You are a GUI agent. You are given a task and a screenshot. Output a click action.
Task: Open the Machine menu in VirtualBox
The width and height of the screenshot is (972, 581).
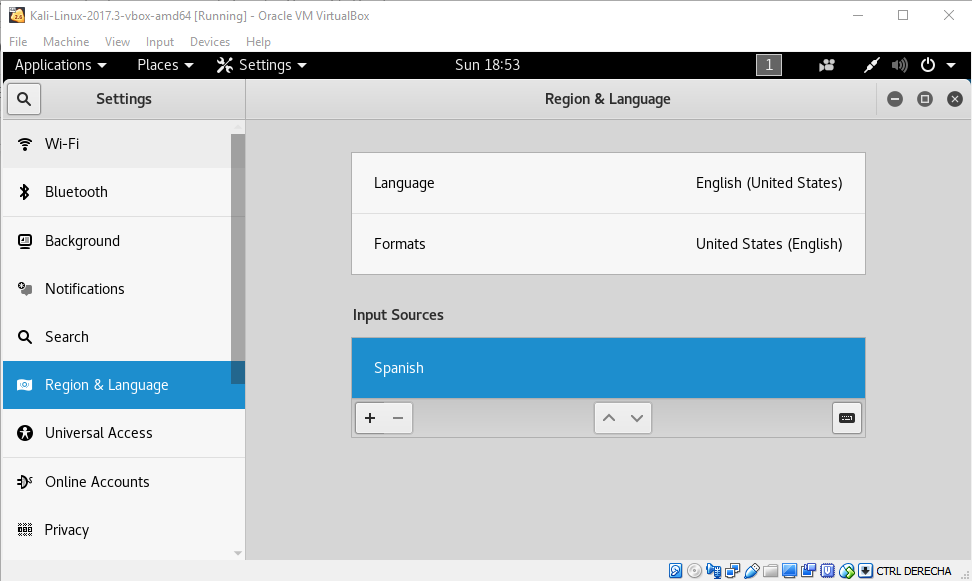(x=66, y=42)
